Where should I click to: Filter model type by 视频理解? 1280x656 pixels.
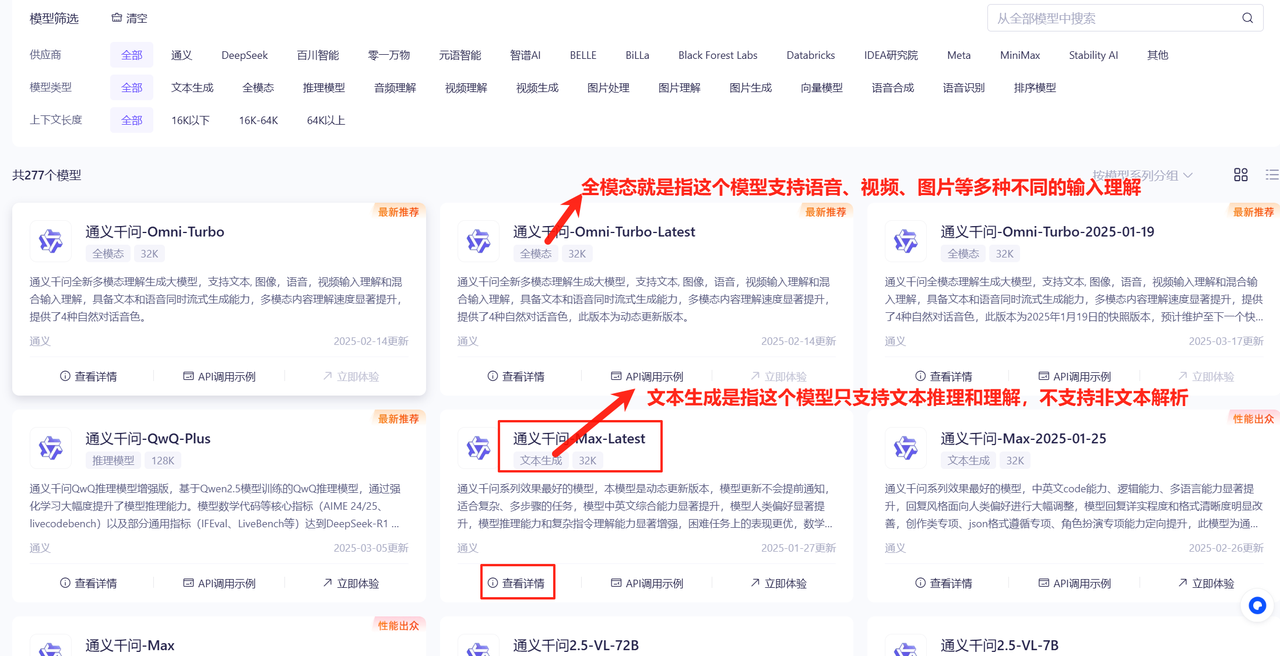(466, 88)
